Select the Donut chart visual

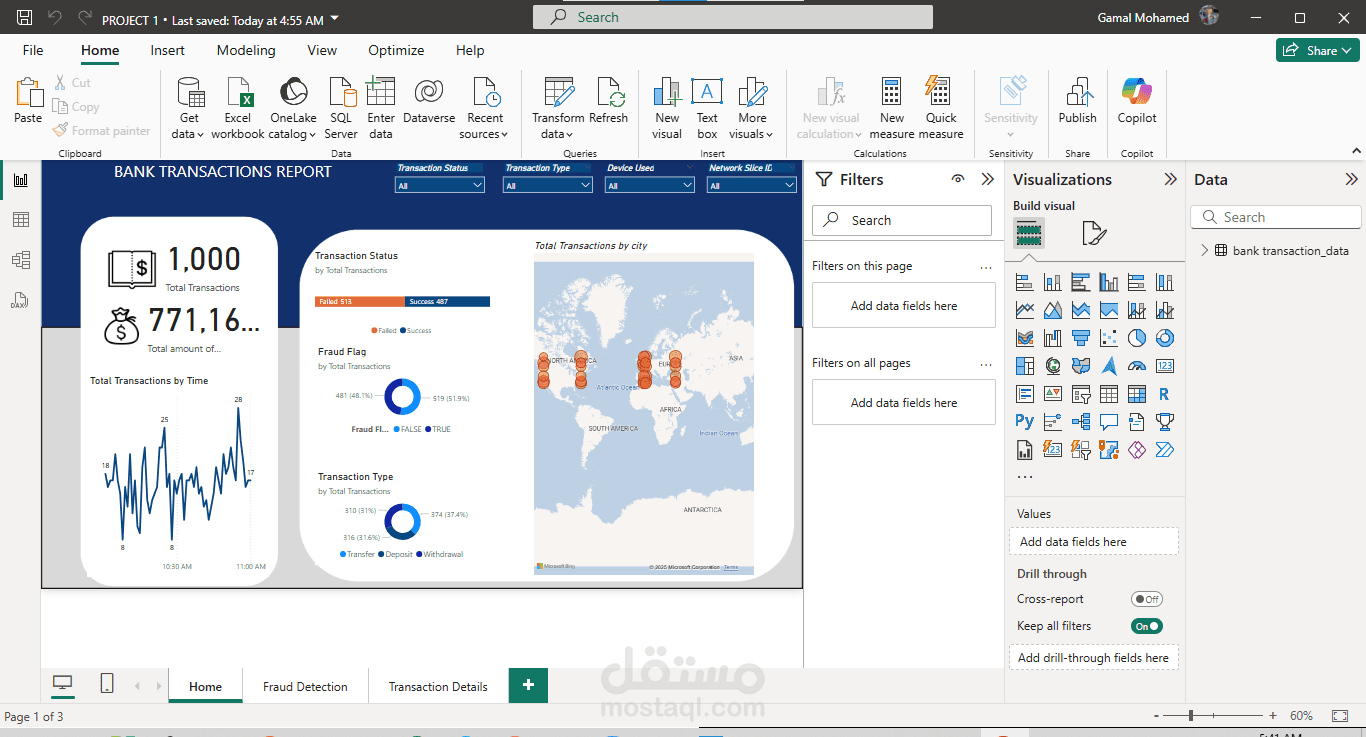pyautogui.click(x=1164, y=338)
